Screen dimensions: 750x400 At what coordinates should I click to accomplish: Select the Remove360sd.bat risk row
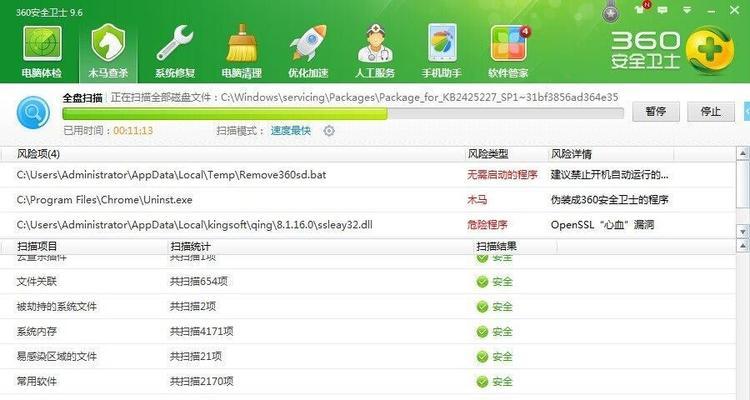point(367,175)
